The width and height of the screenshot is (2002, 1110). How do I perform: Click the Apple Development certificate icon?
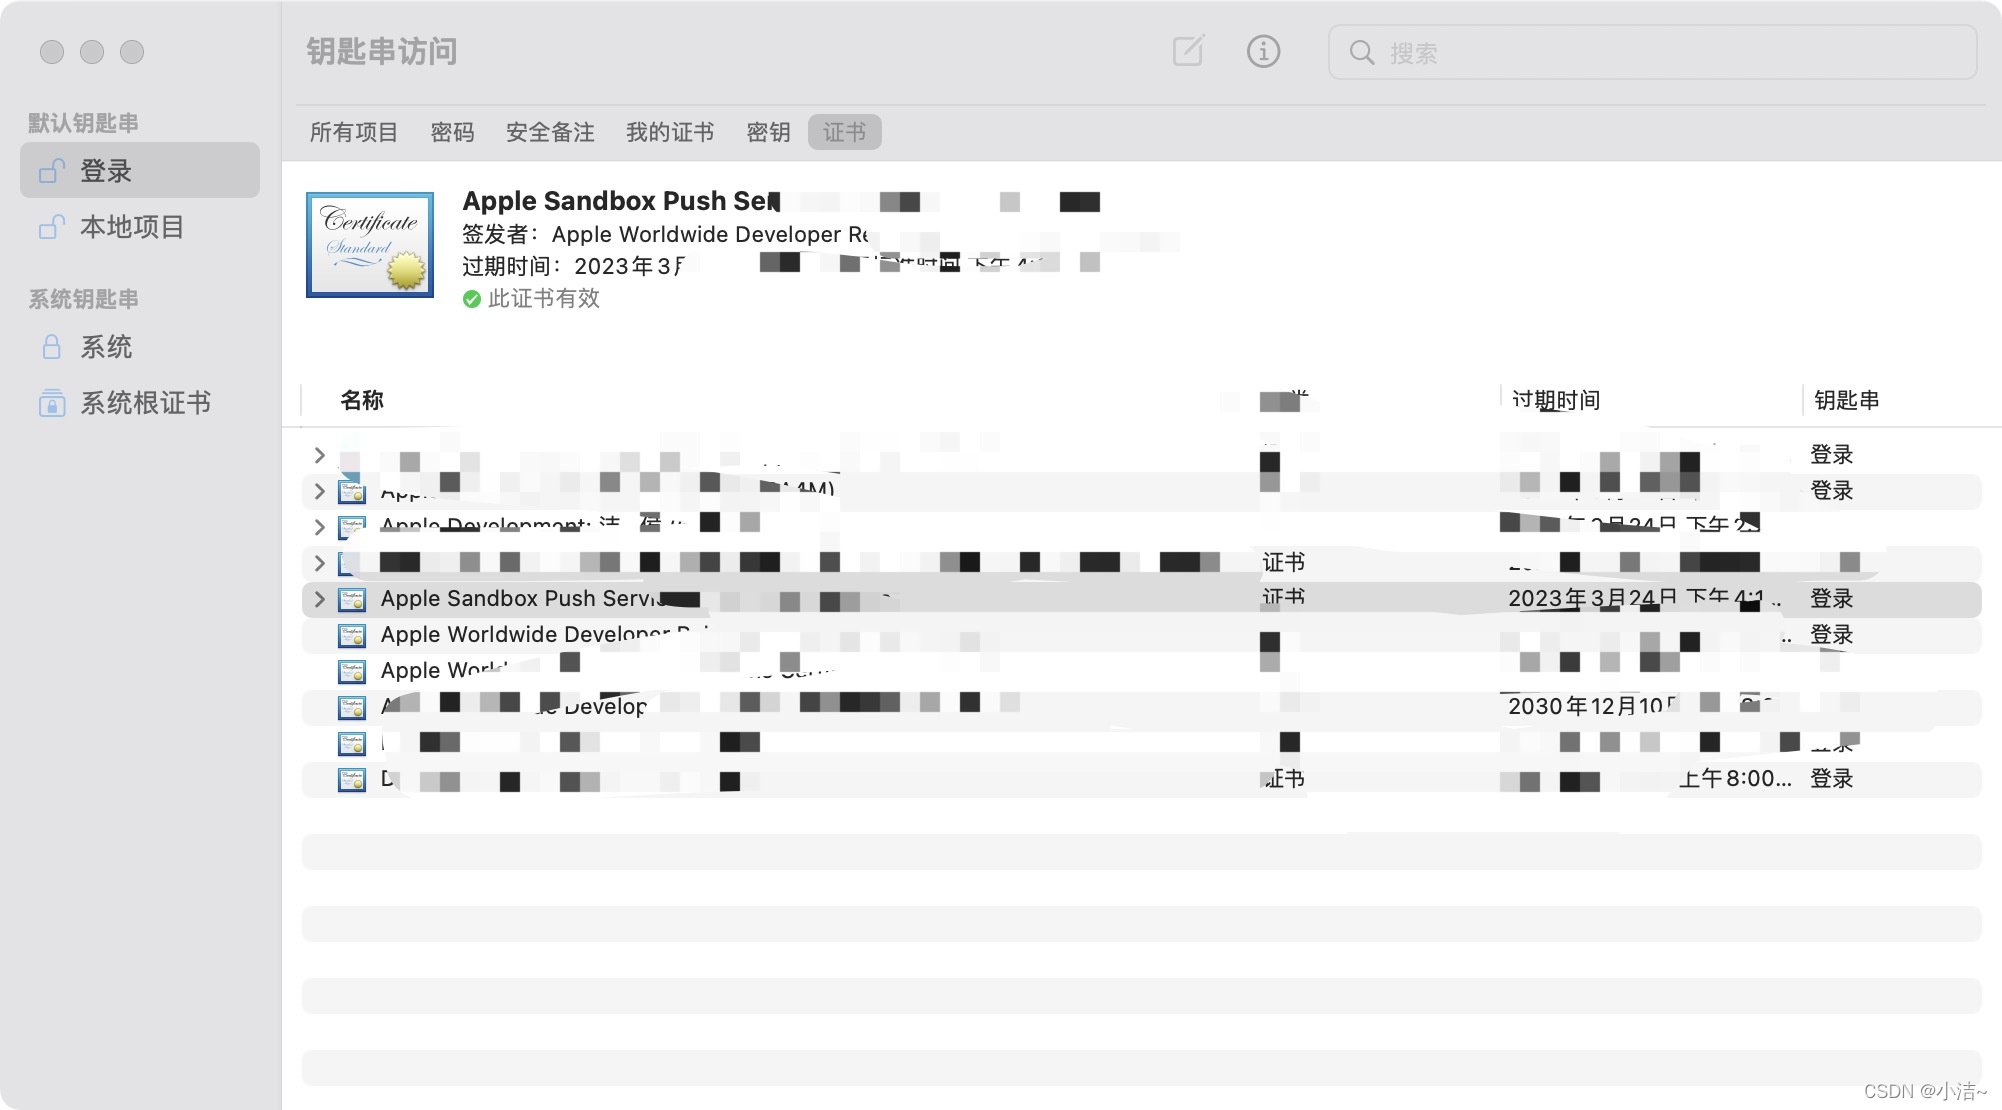354,525
